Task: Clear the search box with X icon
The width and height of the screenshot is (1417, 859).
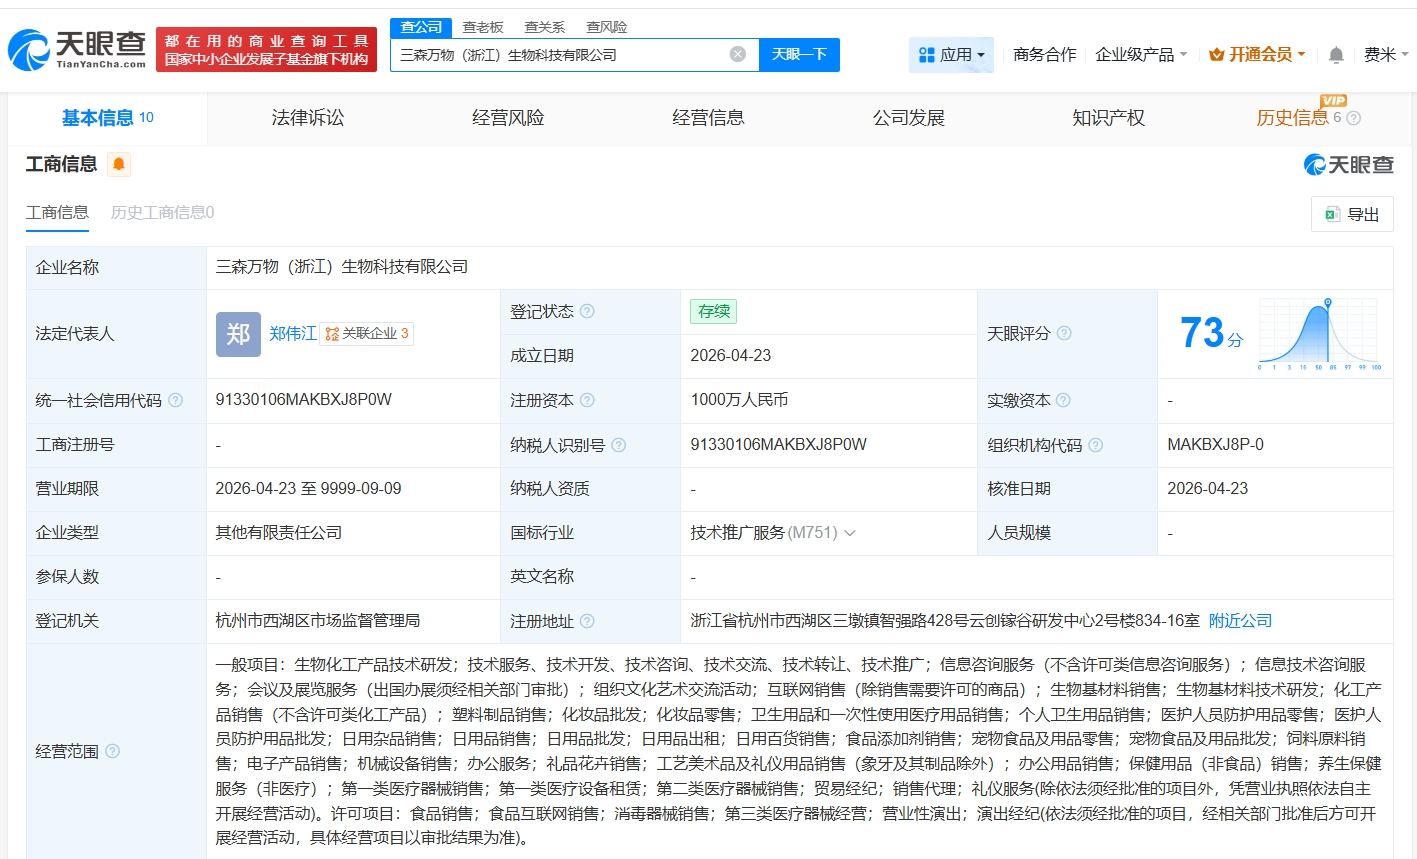Action: 738,54
